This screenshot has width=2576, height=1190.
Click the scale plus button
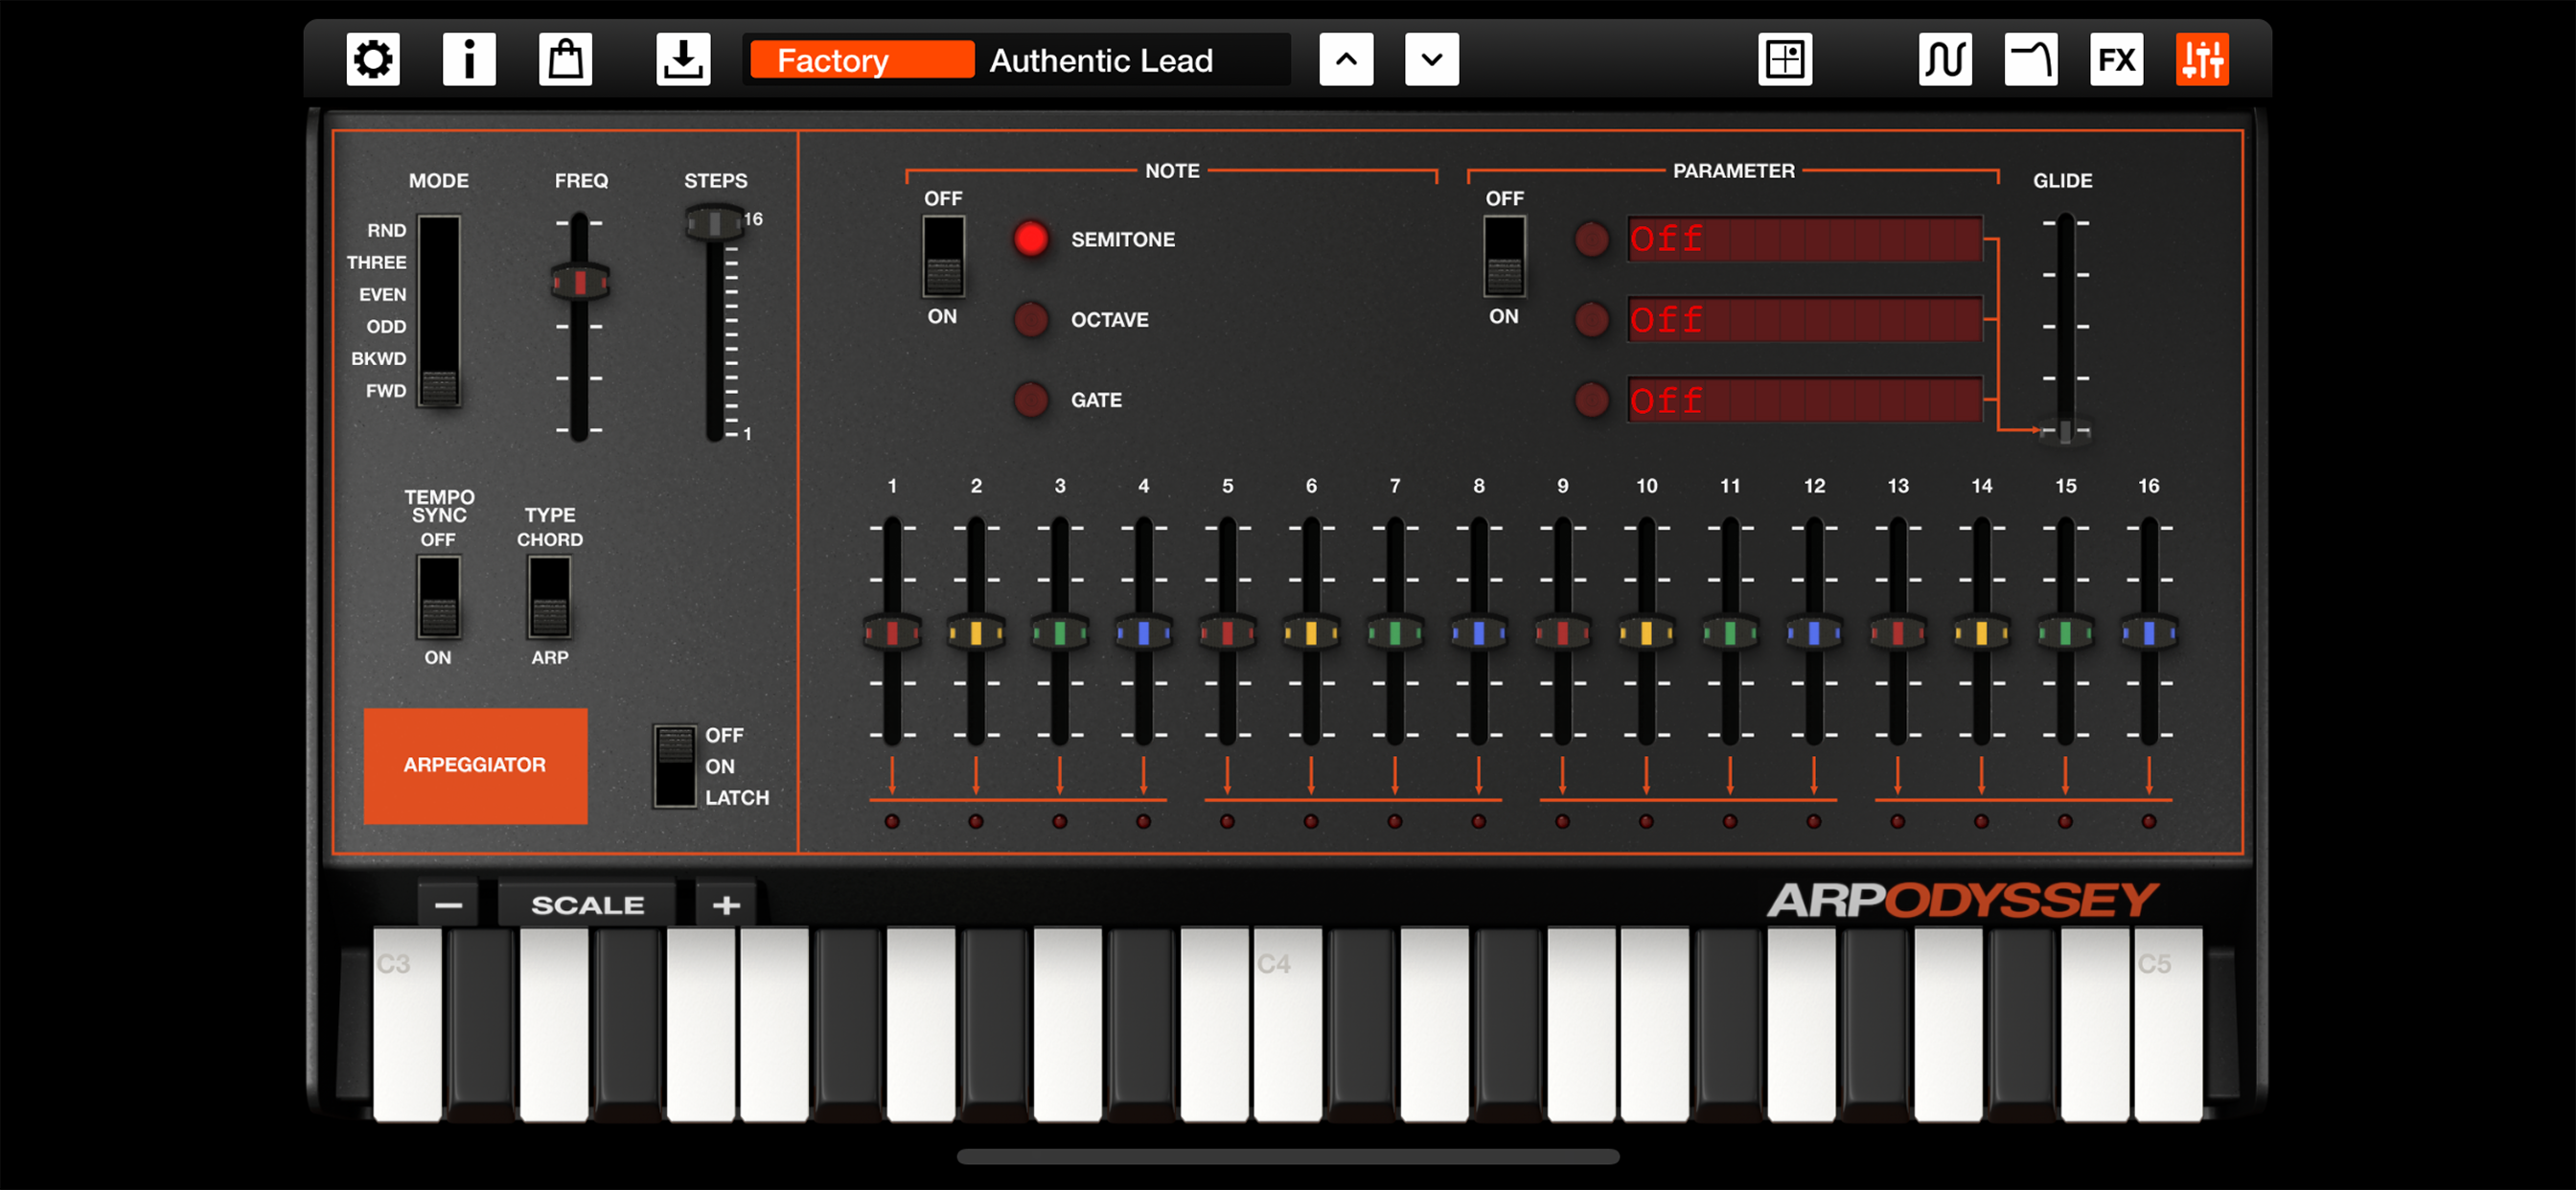(727, 905)
